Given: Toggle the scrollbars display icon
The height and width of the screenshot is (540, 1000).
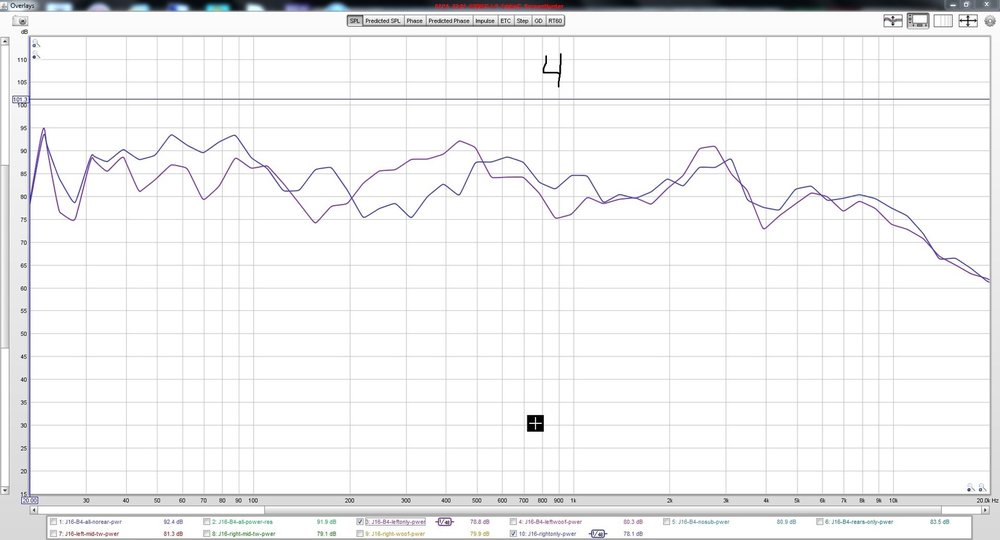Looking at the screenshot, I should pyautogui.click(x=918, y=21).
